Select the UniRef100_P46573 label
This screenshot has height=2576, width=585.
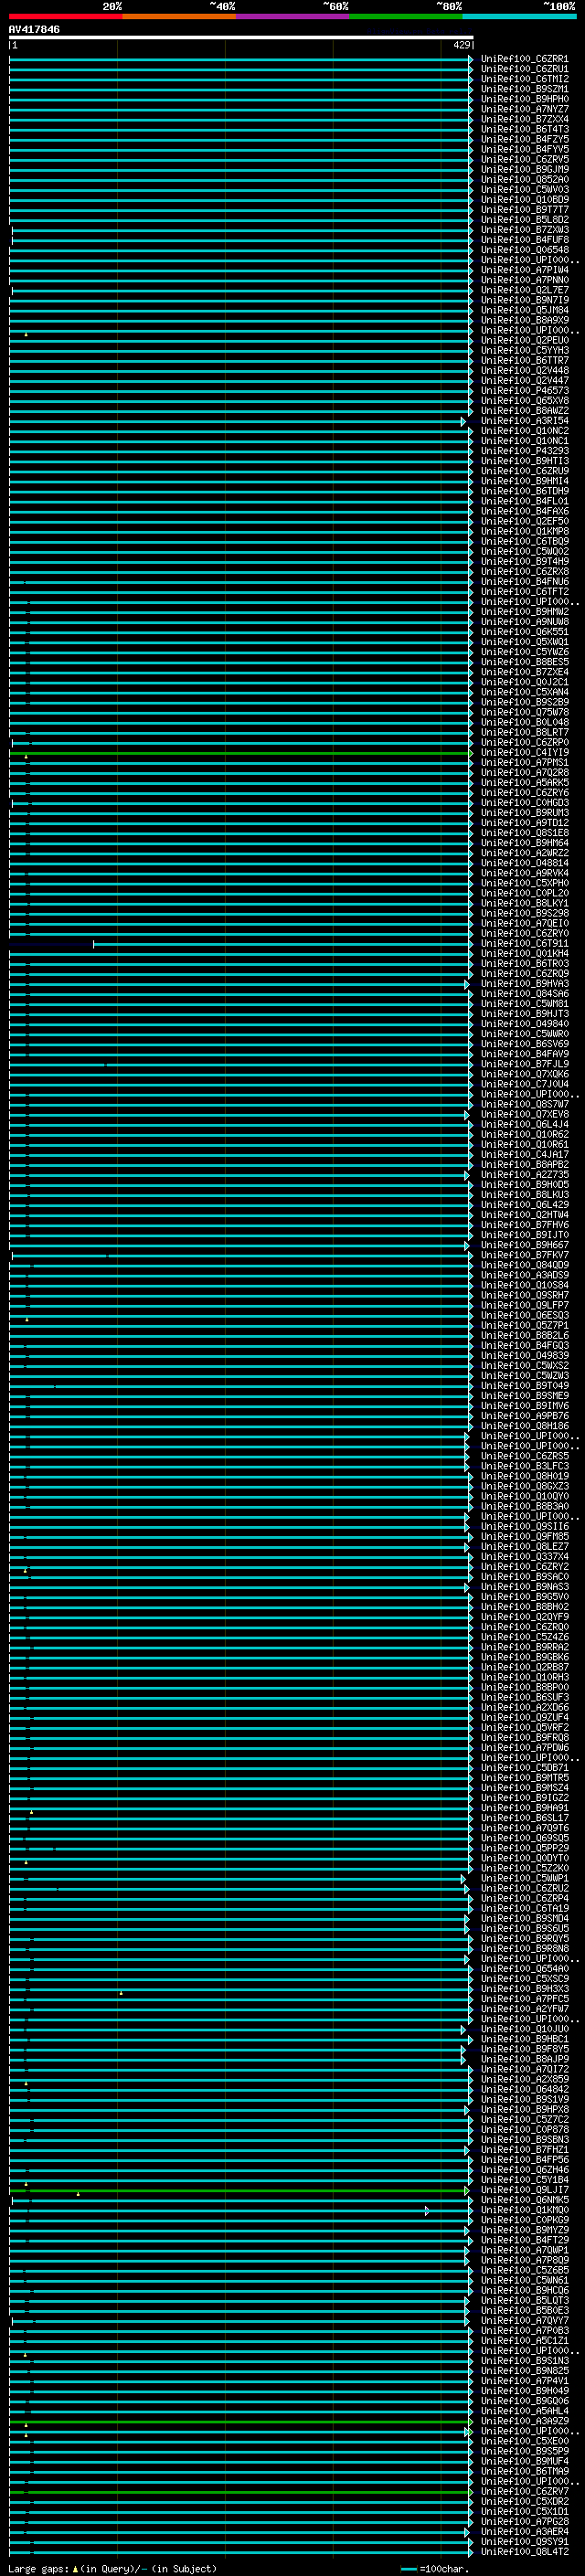[524, 390]
